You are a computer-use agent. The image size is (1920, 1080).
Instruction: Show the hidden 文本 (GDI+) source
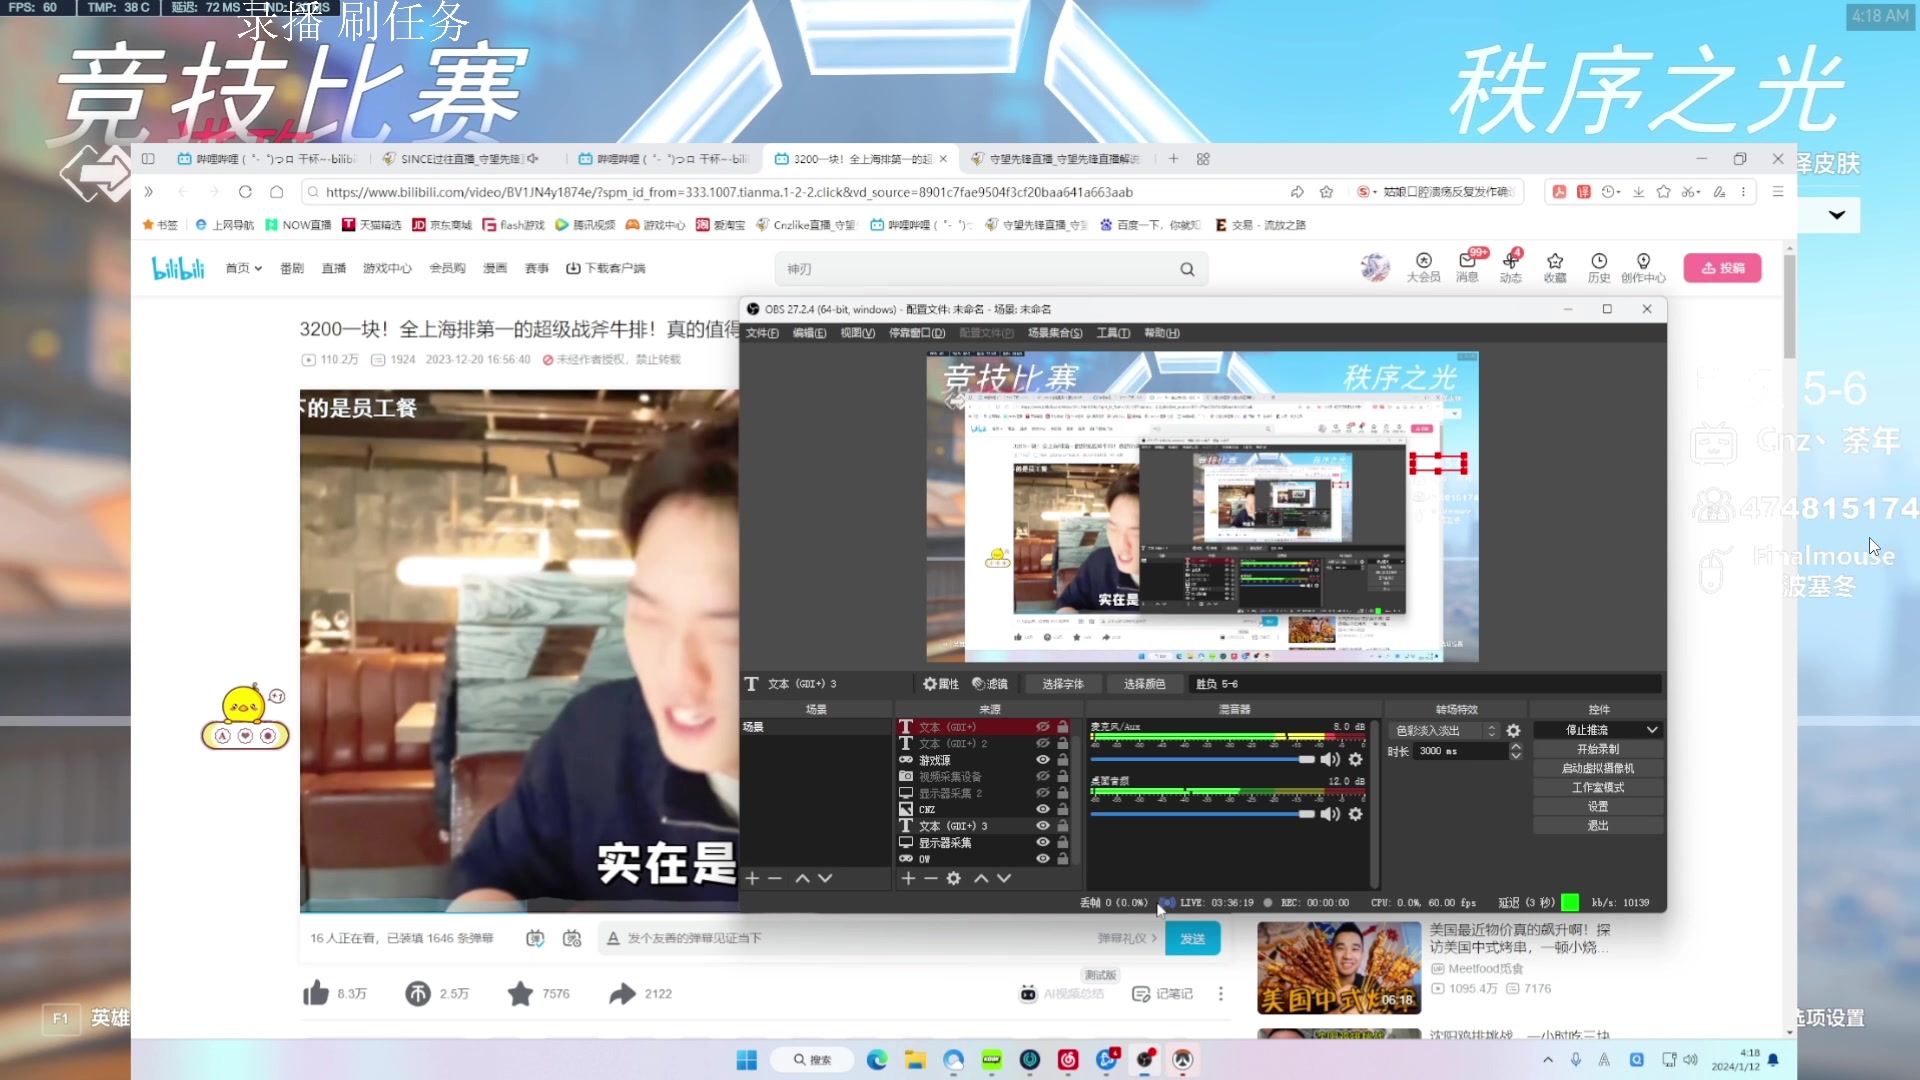(x=1043, y=728)
